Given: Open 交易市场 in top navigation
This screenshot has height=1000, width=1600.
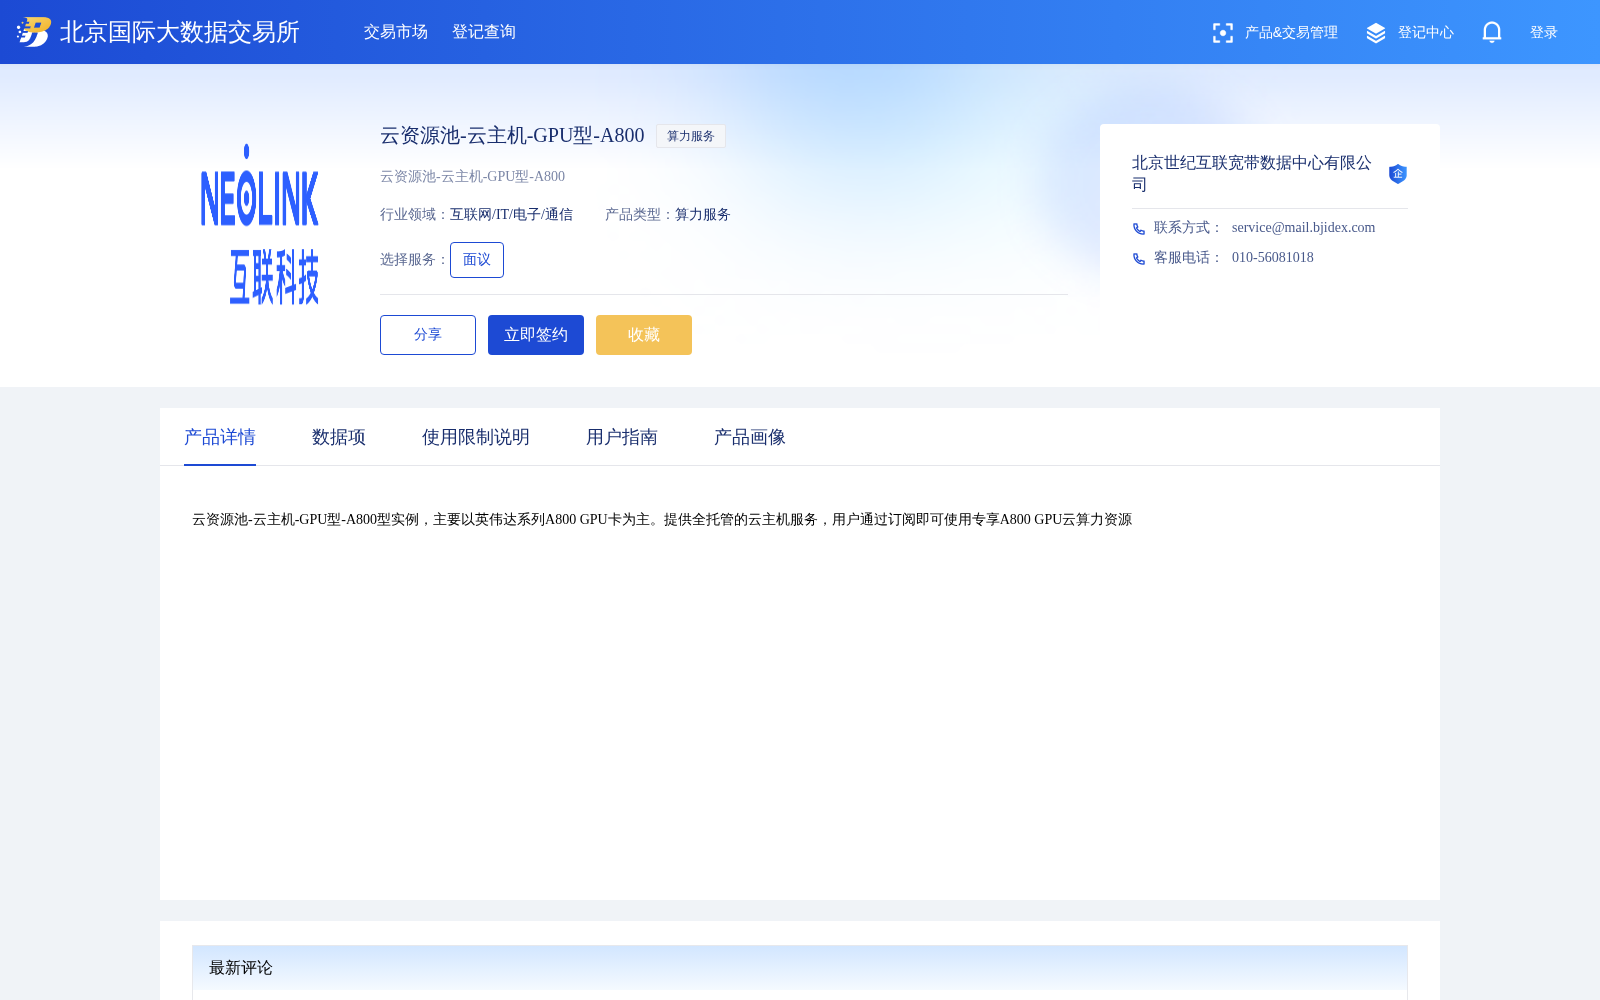Looking at the screenshot, I should pos(396,32).
